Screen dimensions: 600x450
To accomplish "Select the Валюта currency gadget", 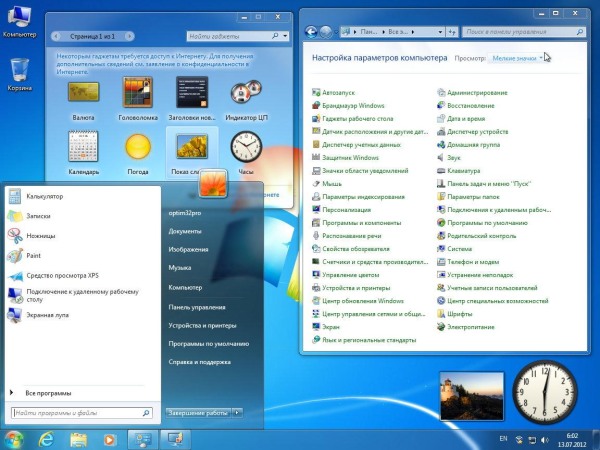I will tap(83, 94).
